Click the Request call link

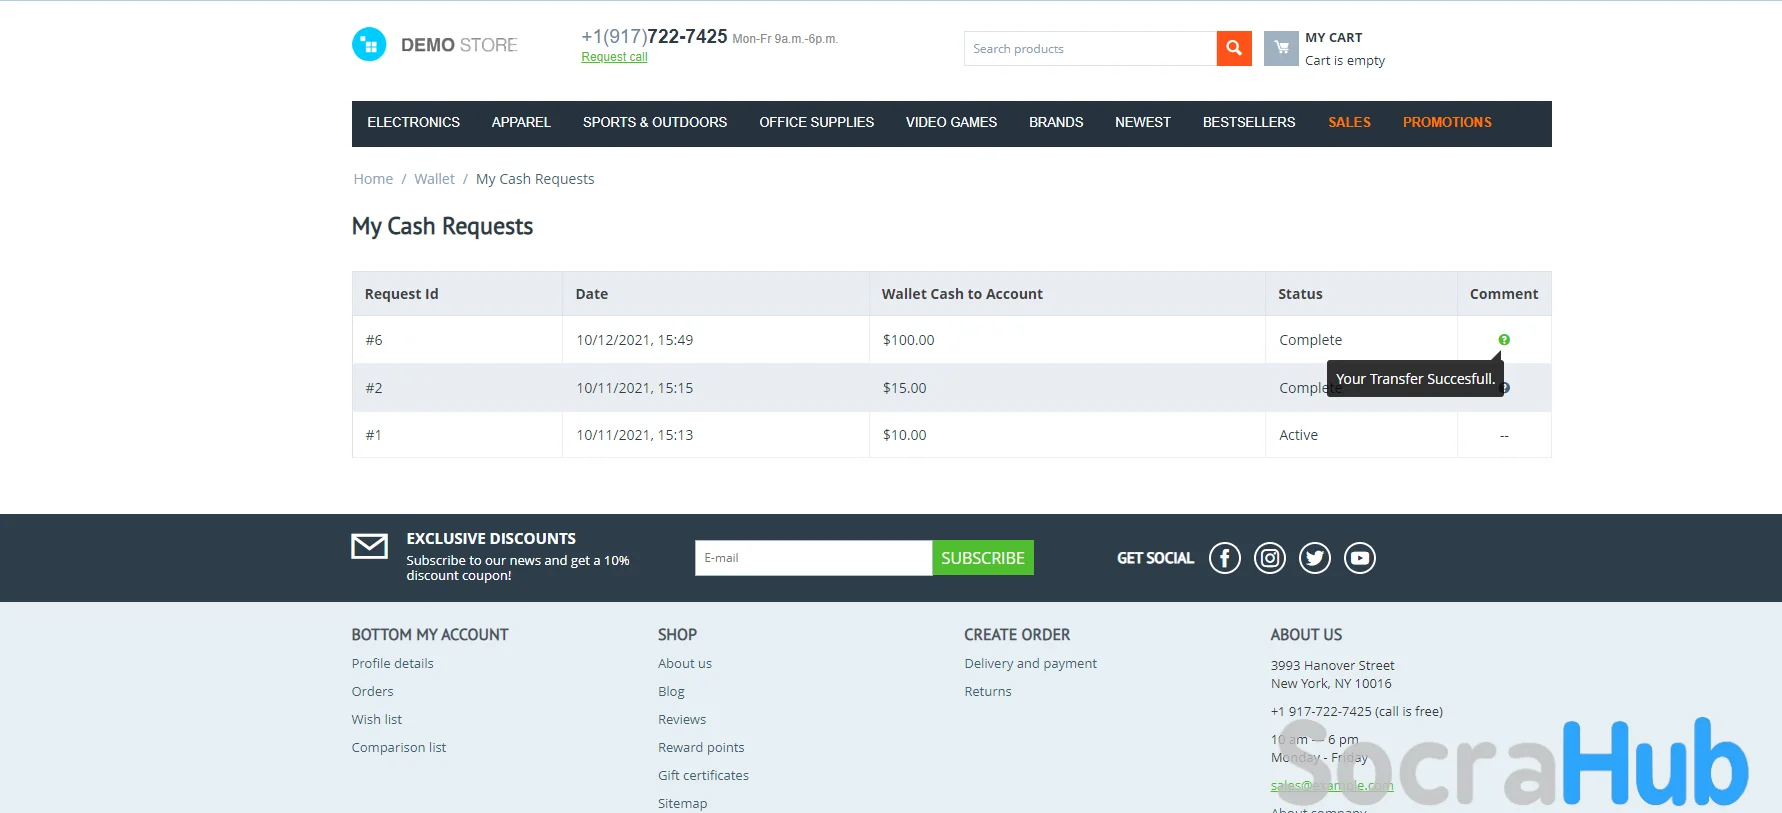pyautogui.click(x=614, y=57)
